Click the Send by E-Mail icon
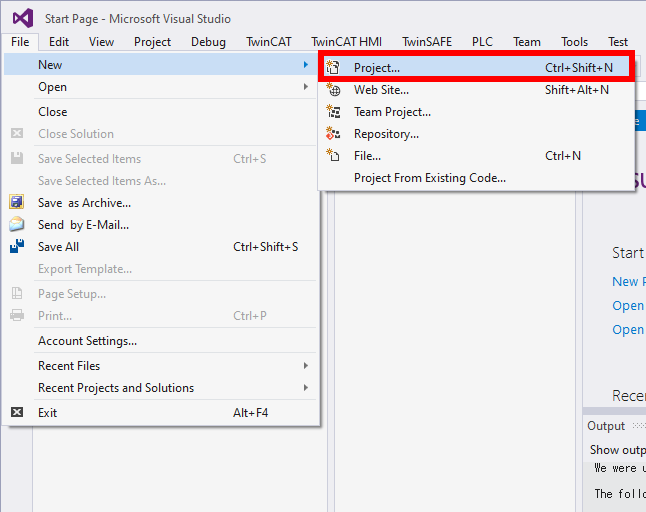Image resolution: width=646 pixels, height=512 pixels. tap(17, 225)
